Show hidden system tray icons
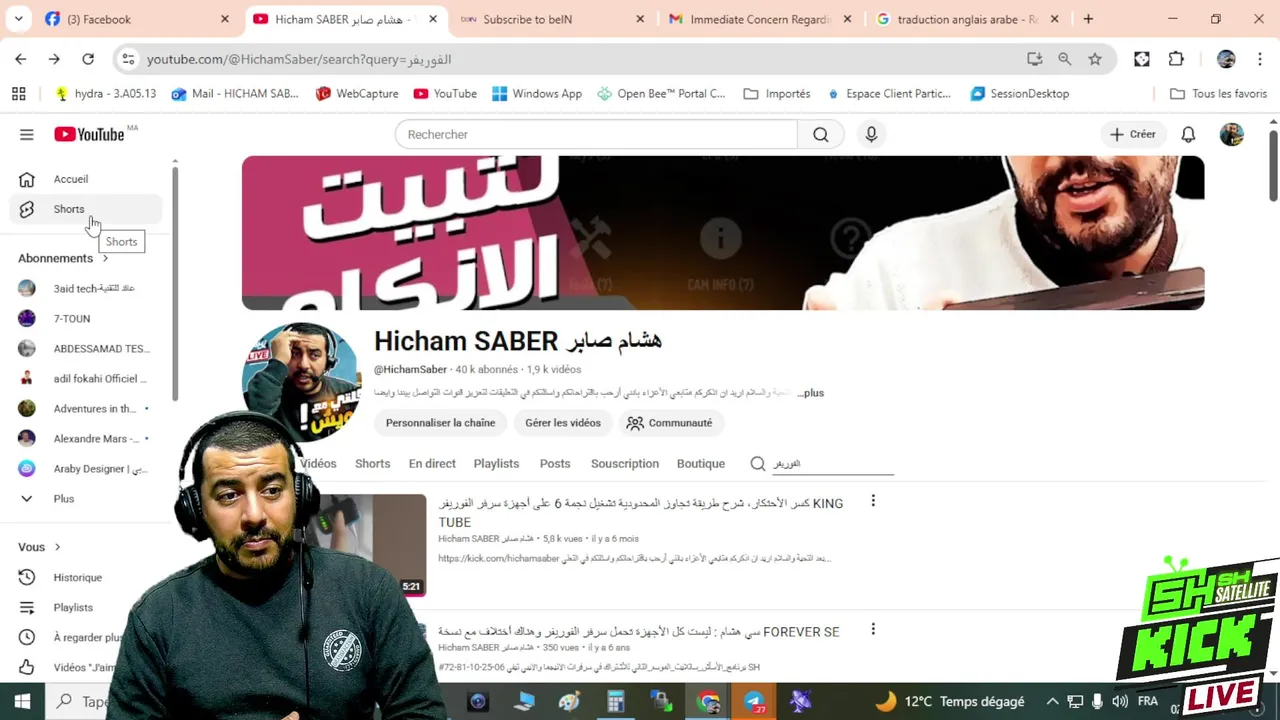 tap(1052, 701)
